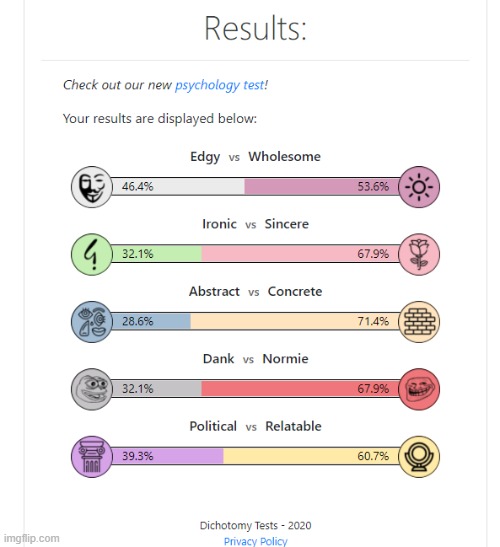Viewport: 500px width, 547px height.
Task: Click the green 32.1% Ironic bar segment
Action: pyautogui.click(x=157, y=254)
